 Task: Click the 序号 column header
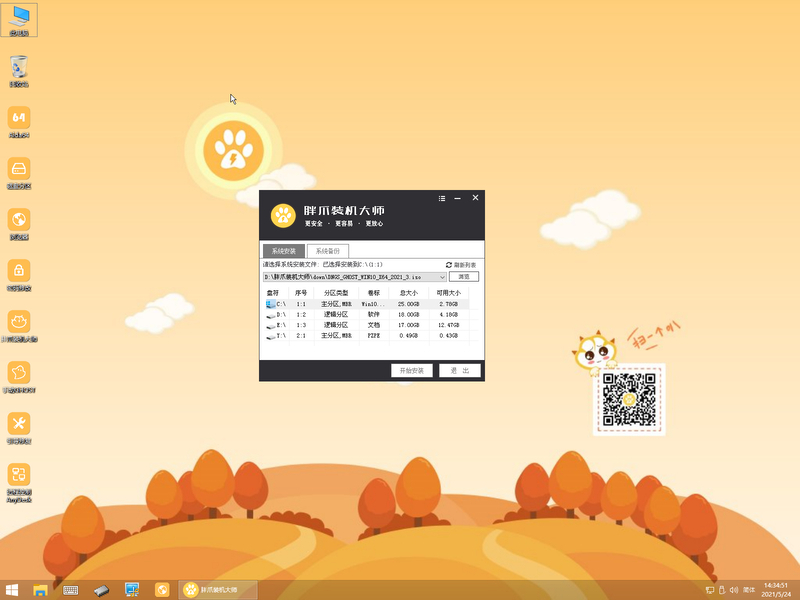[x=301, y=293]
